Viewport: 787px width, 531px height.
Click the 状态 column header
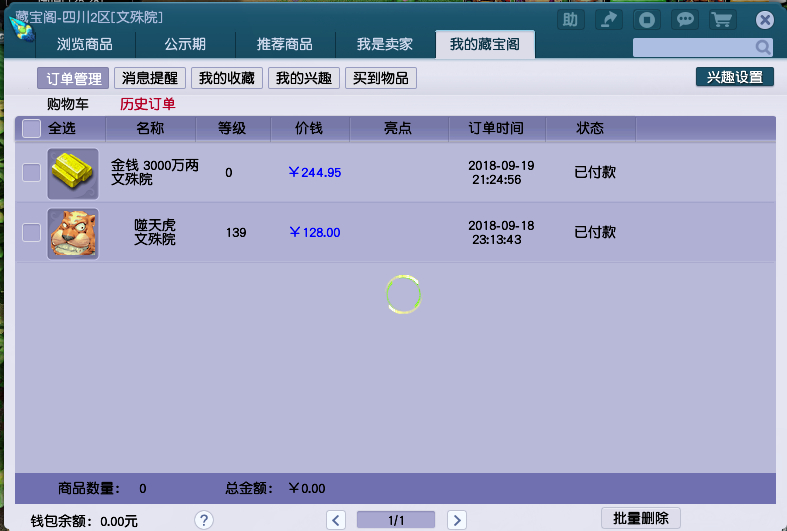coord(590,128)
